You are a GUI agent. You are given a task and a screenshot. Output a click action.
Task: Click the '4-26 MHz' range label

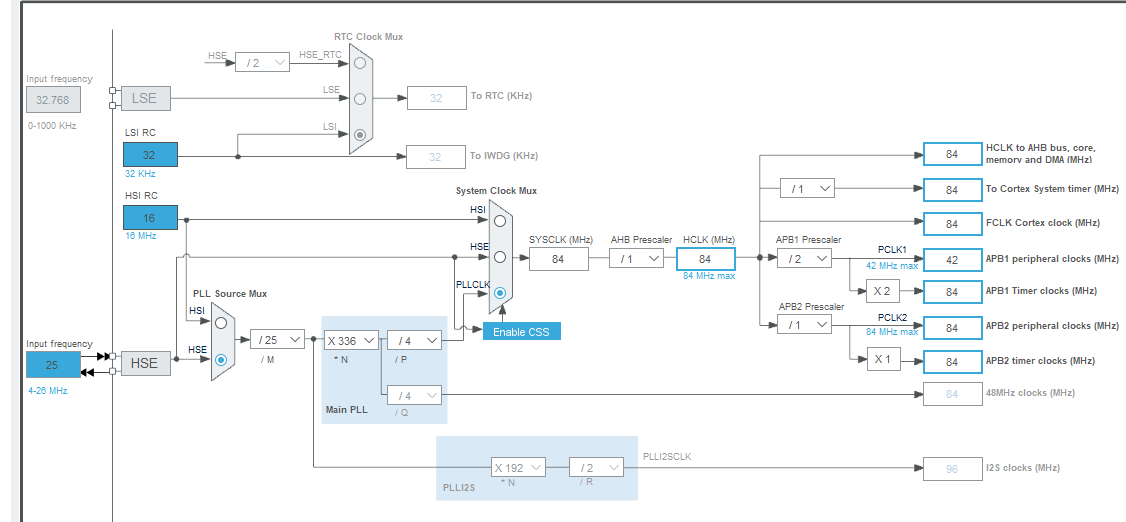49,390
